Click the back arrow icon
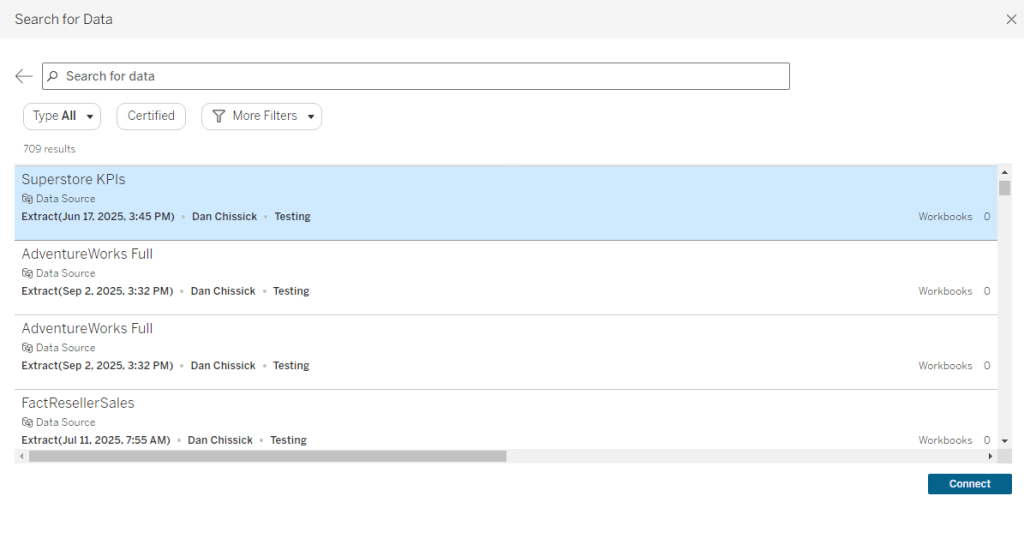This screenshot has width=1024, height=538. (24, 77)
